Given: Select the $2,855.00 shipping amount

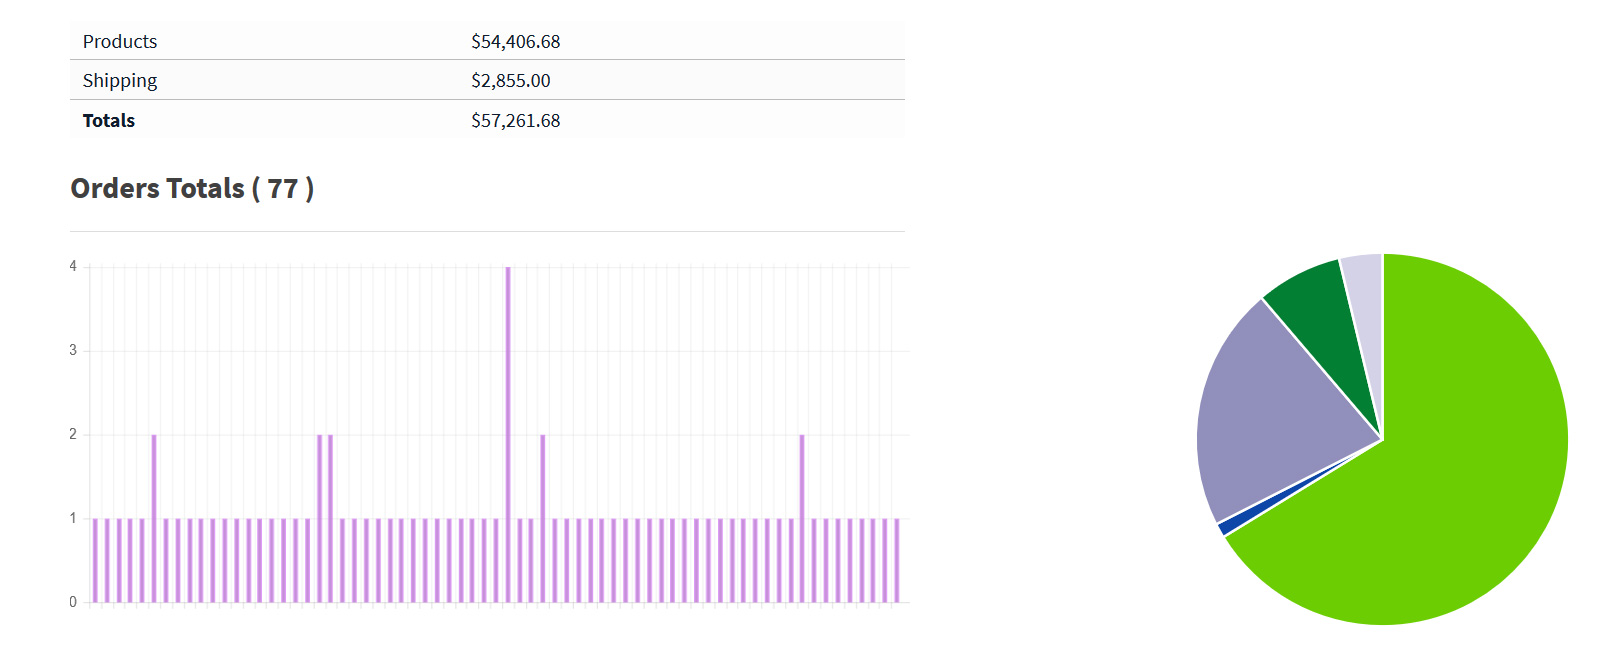Looking at the screenshot, I should click(x=511, y=80).
